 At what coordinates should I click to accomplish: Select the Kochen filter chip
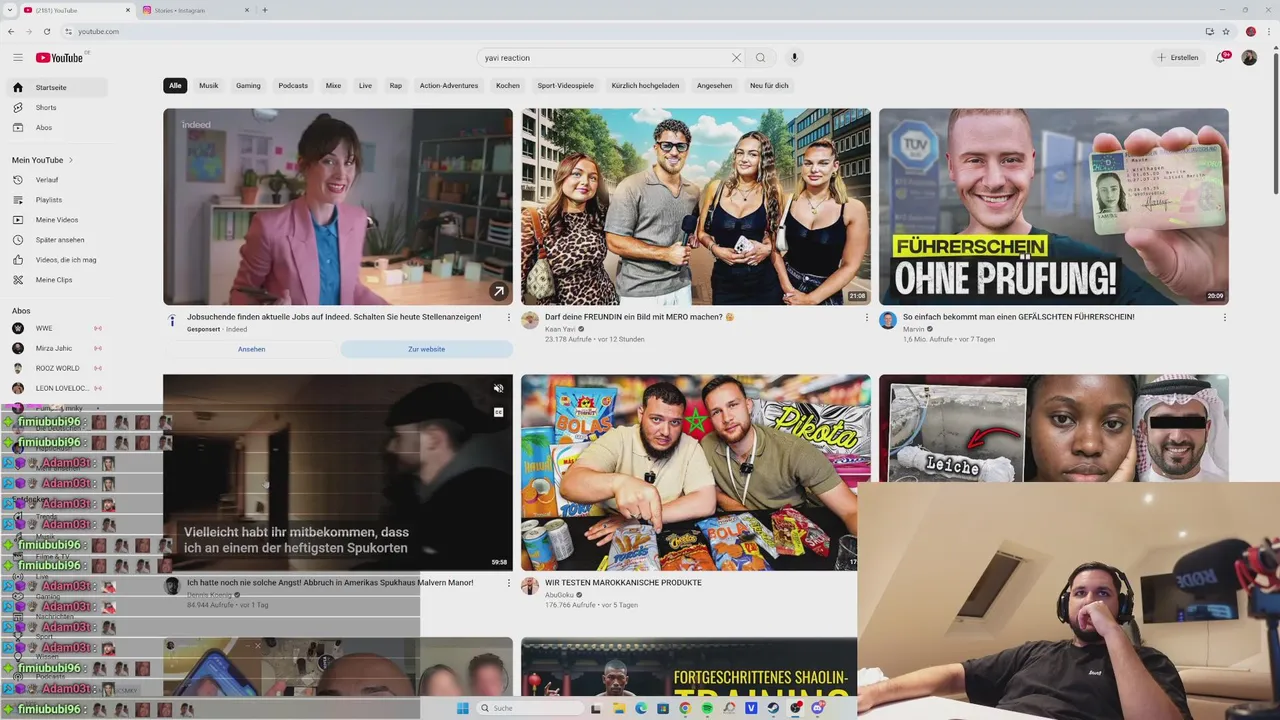point(508,86)
